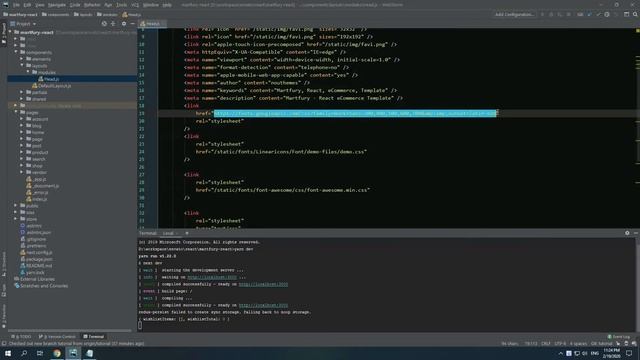Click the Windows taskbar search icon
The height and width of the screenshot is (360, 640).
(24, 353)
